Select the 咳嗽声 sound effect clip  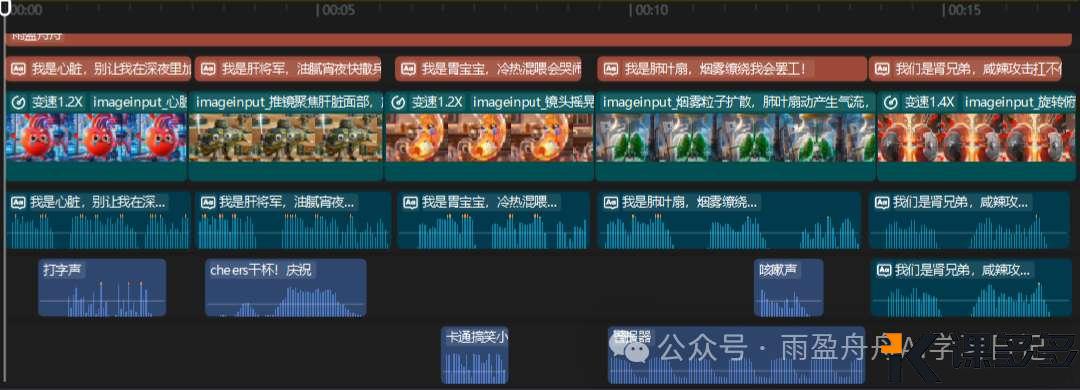[789, 287]
